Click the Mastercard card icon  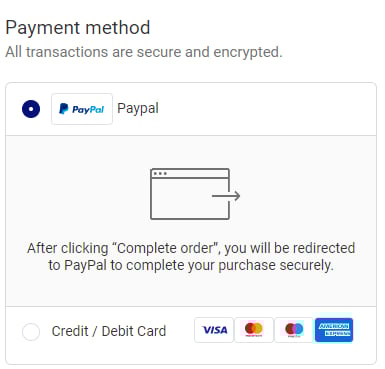point(254,330)
